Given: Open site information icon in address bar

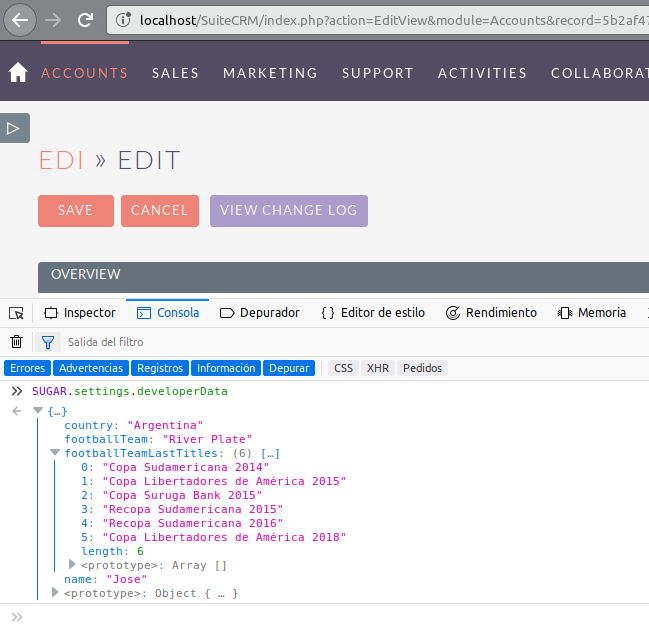Looking at the screenshot, I should point(123,20).
